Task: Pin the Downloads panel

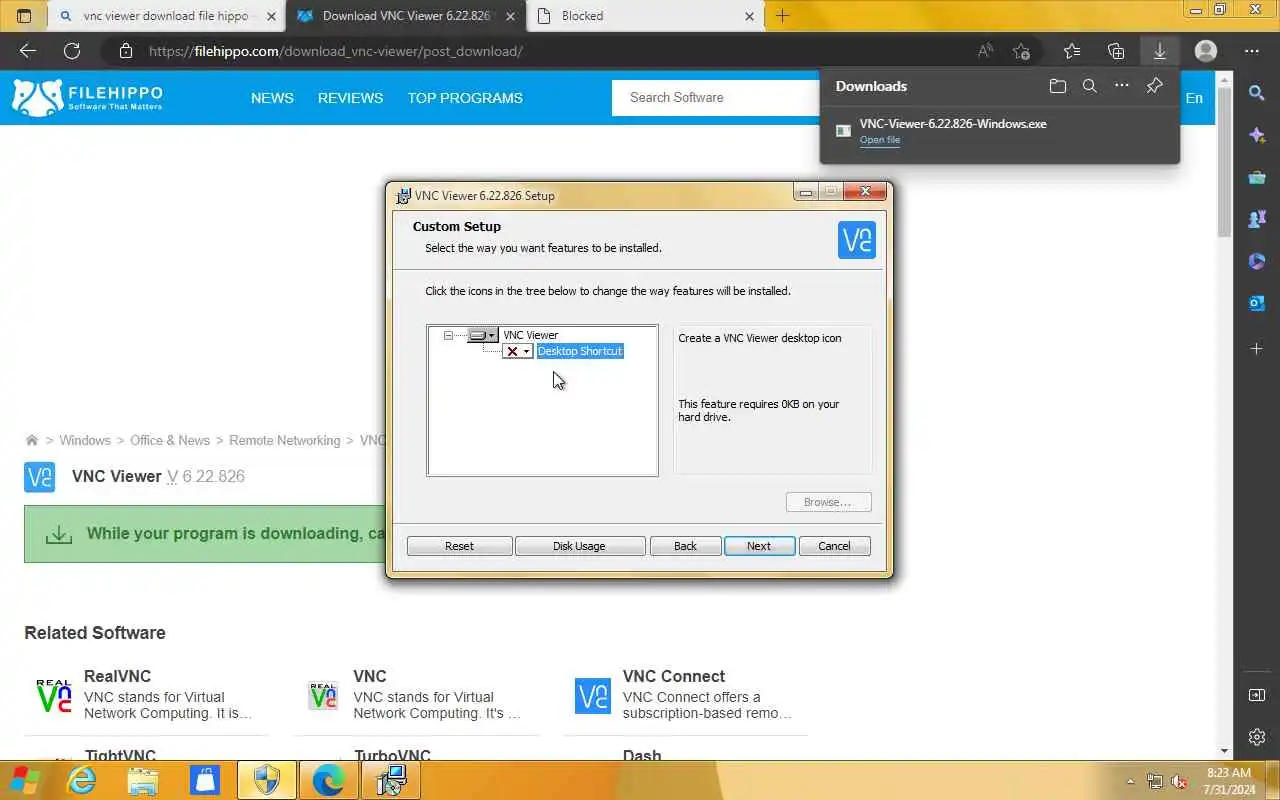Action: pos(1154,86)
